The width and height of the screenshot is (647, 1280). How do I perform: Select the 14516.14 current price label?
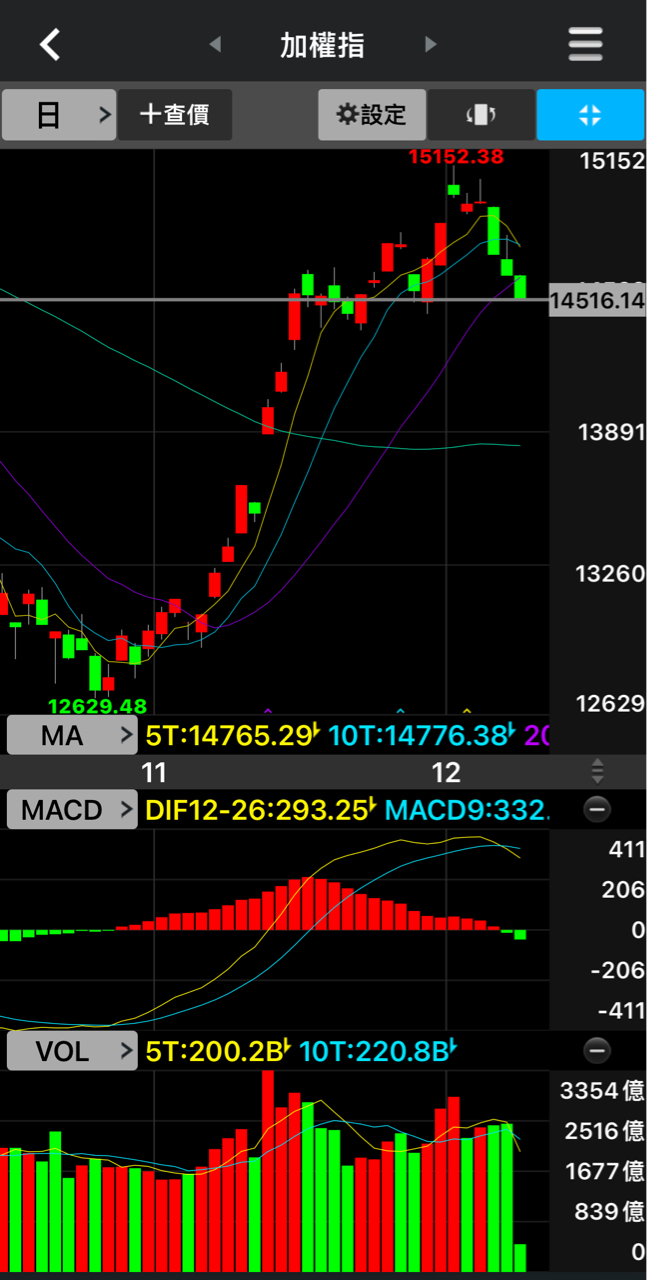[x=597, y=300]
